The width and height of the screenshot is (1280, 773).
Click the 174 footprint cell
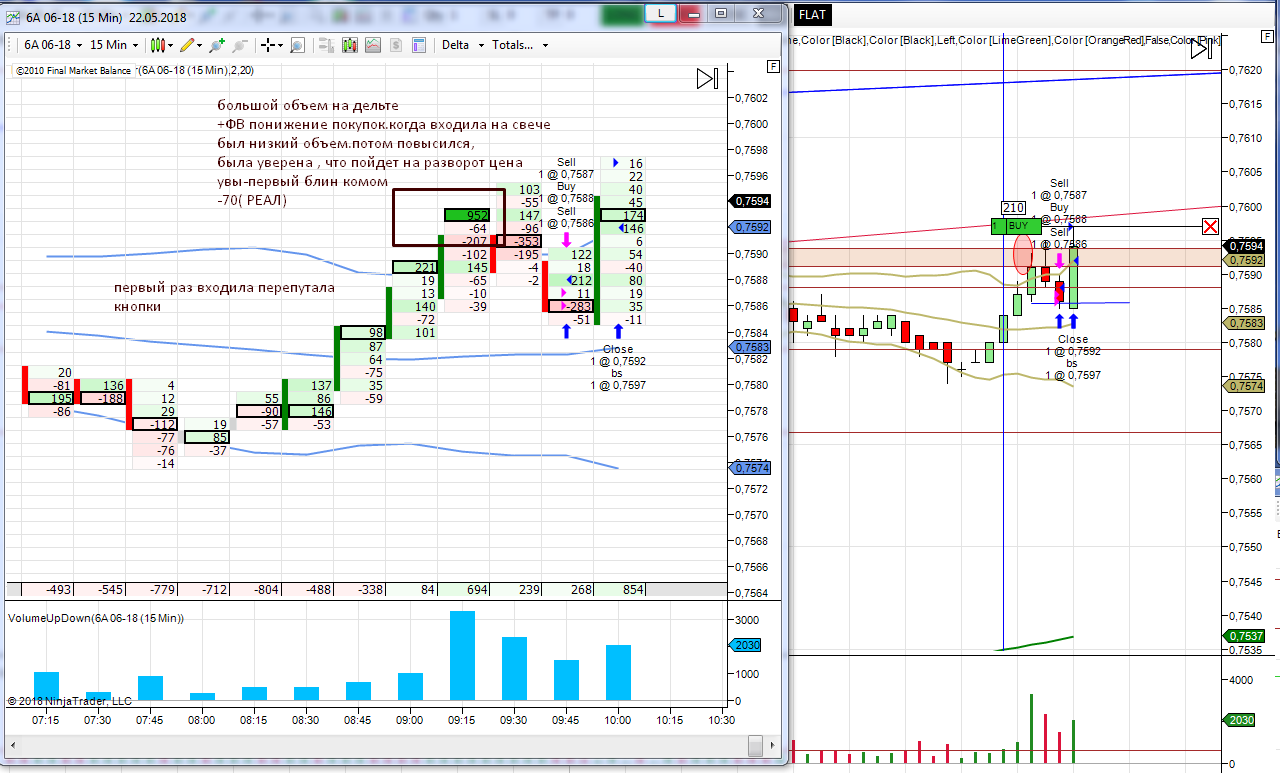(x=624, y=215)
